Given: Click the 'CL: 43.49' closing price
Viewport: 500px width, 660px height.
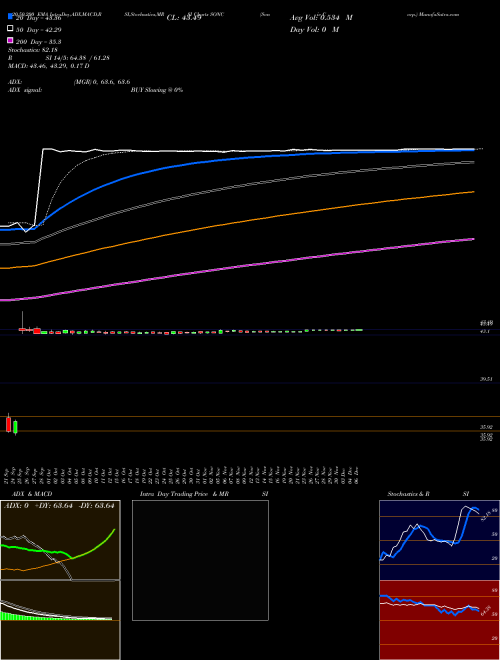Looking at the screenshot, I should click(x=184, y=18).
